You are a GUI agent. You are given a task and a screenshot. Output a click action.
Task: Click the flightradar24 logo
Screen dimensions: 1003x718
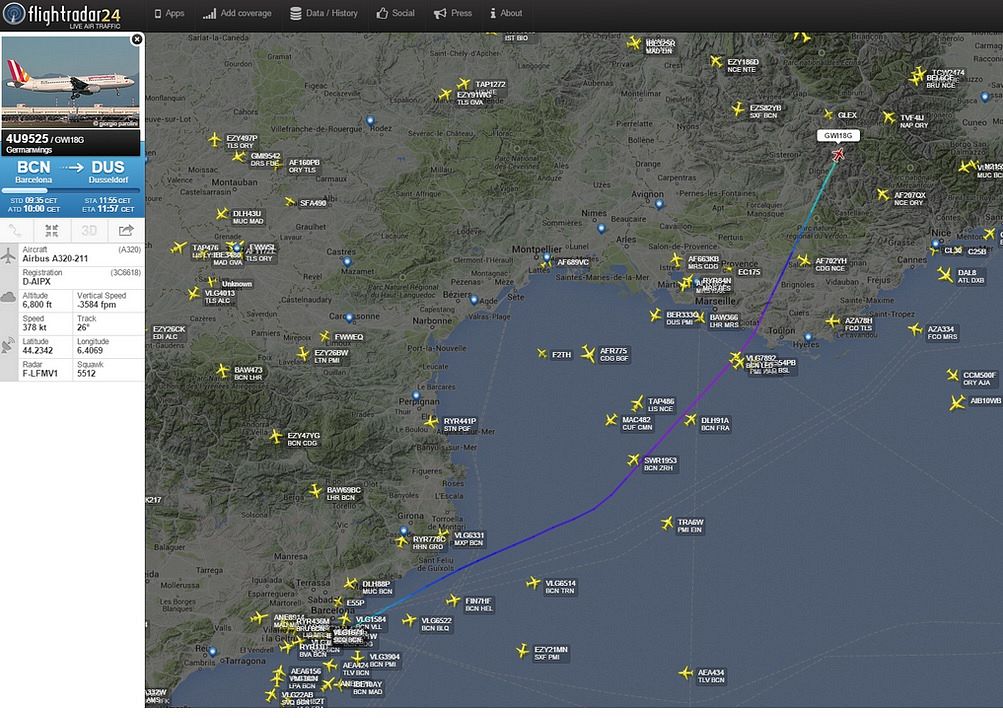pyautogui.click(x=61, y=15)
